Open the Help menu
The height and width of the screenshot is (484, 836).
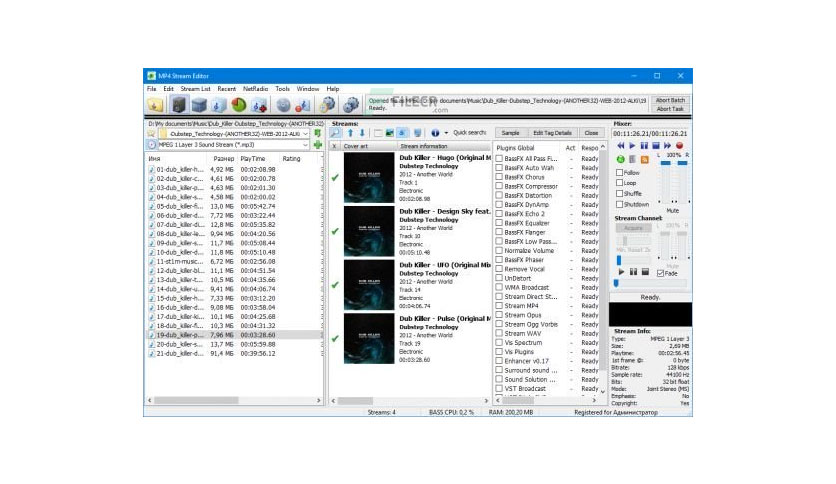pos(333,88)
